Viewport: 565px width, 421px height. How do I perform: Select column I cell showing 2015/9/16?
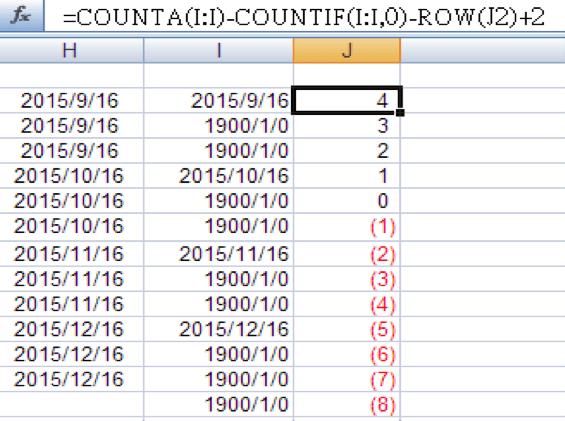coord(218,100)
